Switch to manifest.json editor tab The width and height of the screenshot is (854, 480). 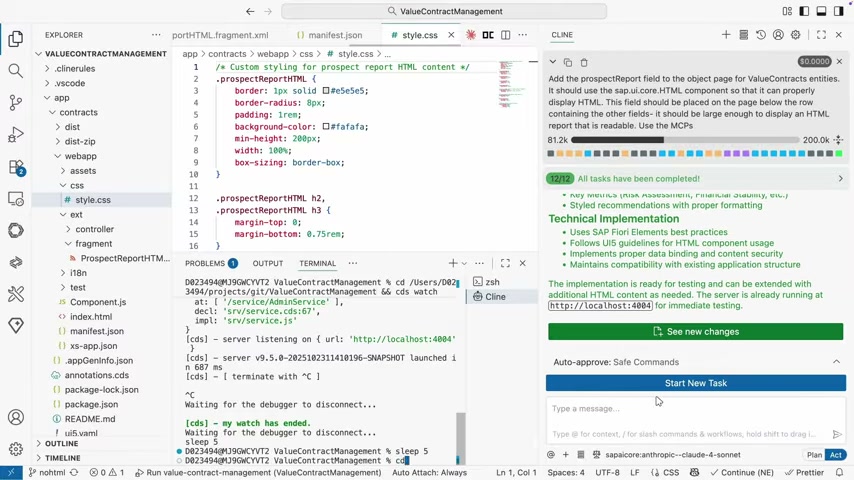(329, 35)
